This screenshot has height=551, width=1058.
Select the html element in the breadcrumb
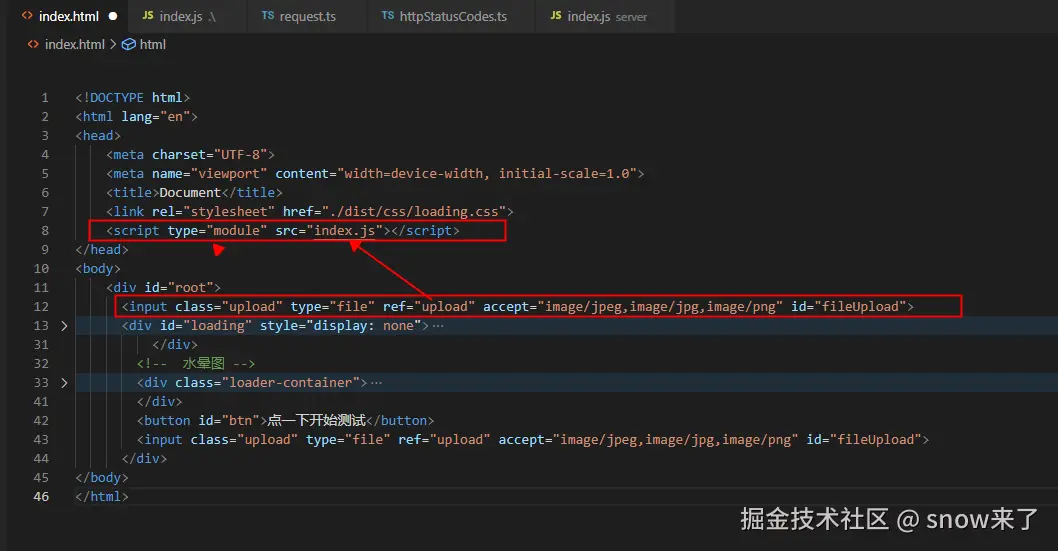click(152, 45)
